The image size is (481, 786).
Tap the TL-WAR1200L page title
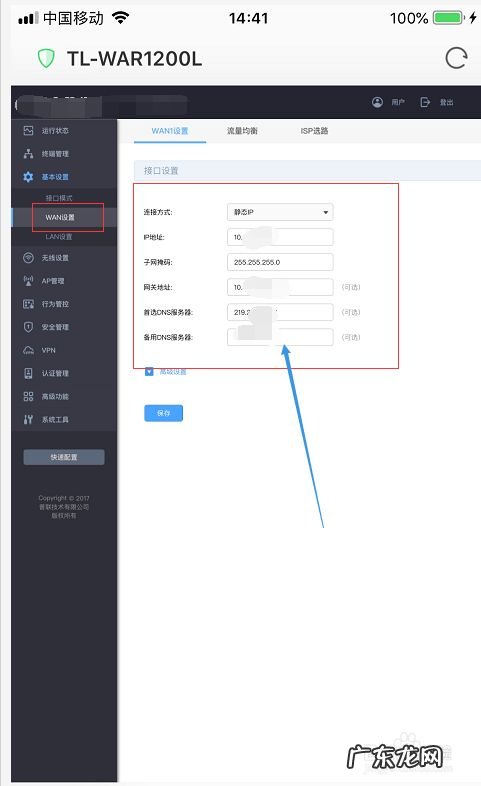[x=134, y=59]
